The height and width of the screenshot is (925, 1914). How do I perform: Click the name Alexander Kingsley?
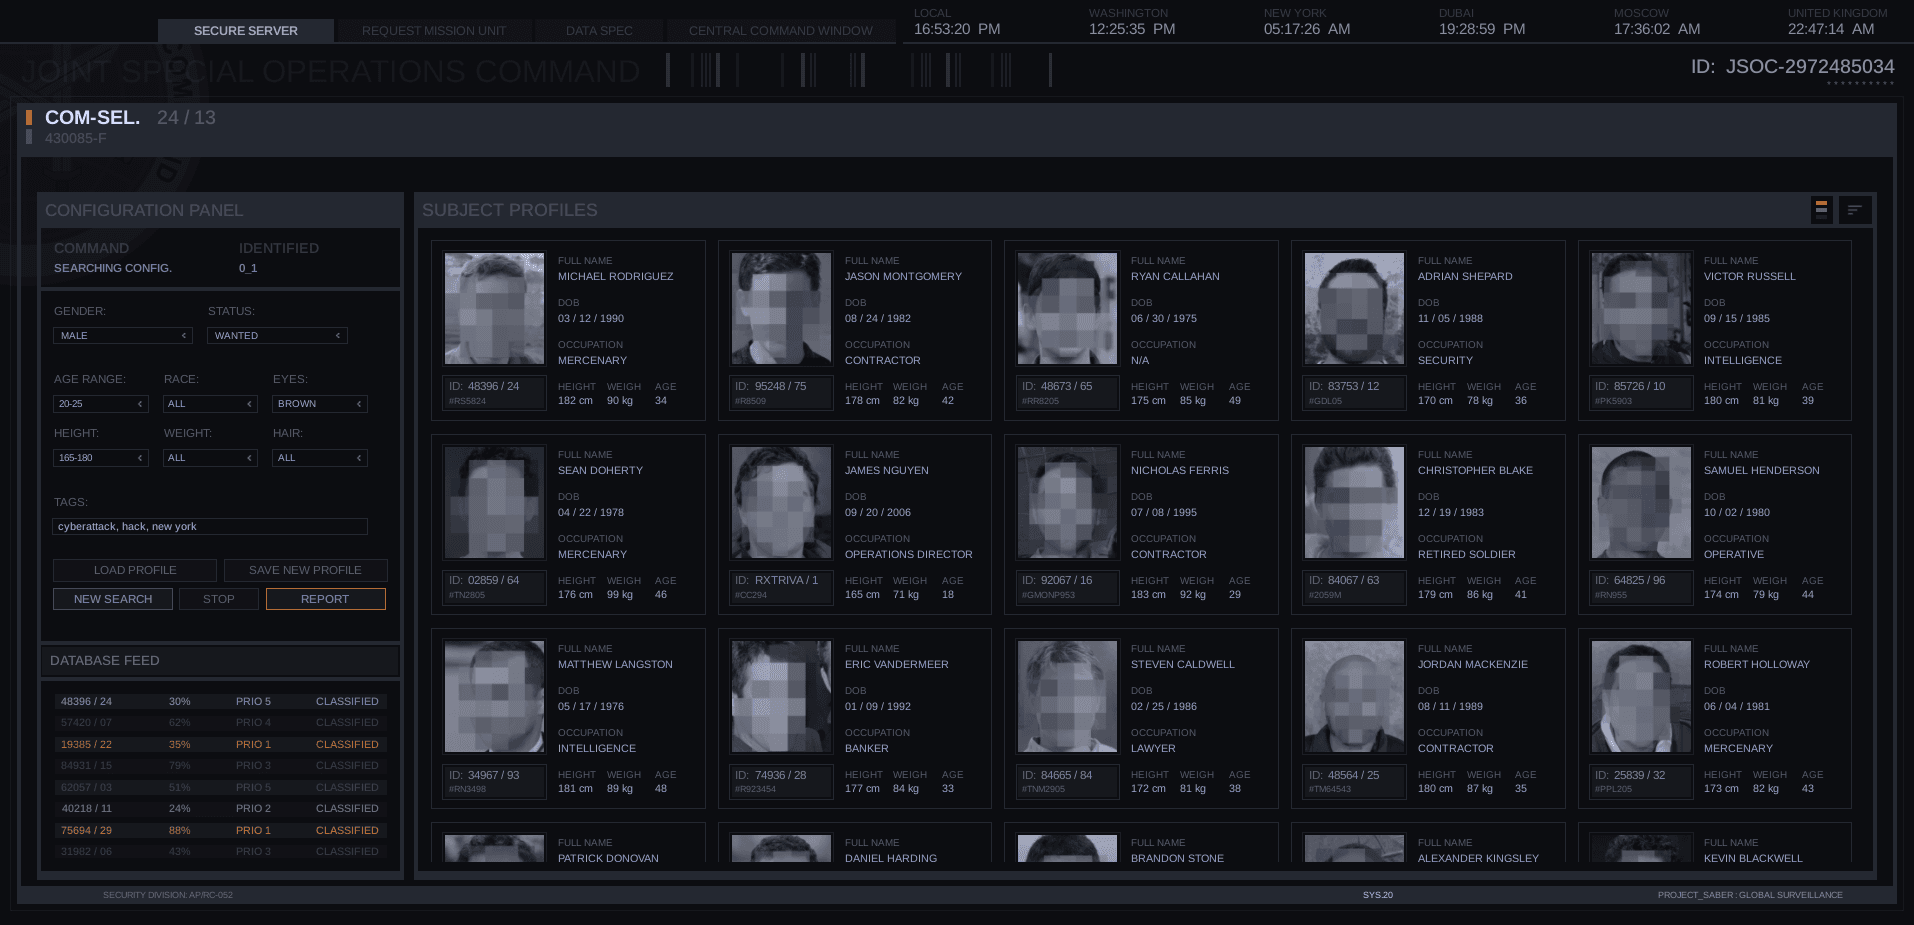(1478, 858)
